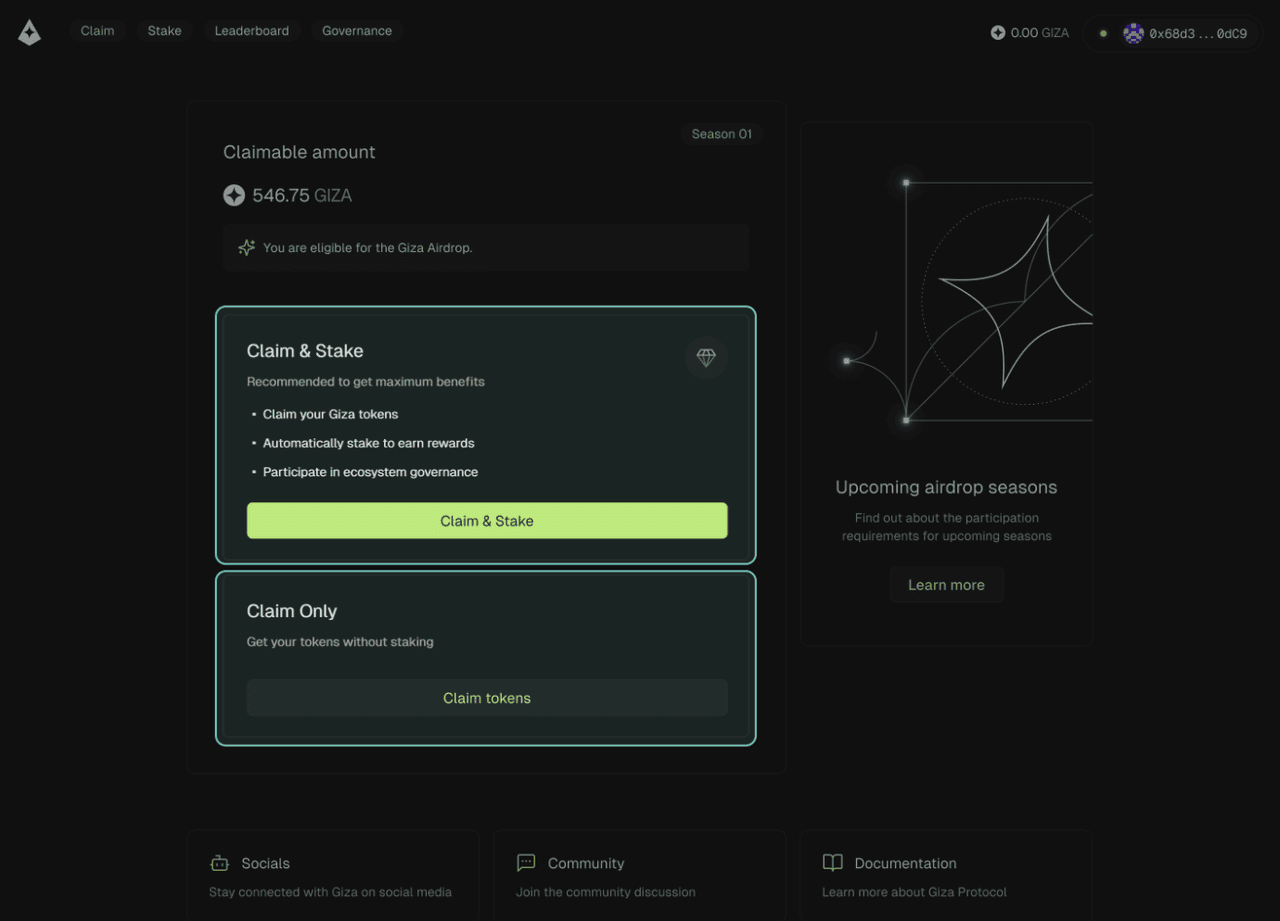The image size is (1280, 921).
Task: Click the sparkle icon in eligibility notice
Action: pyautogui.click(x=246, y=247)
